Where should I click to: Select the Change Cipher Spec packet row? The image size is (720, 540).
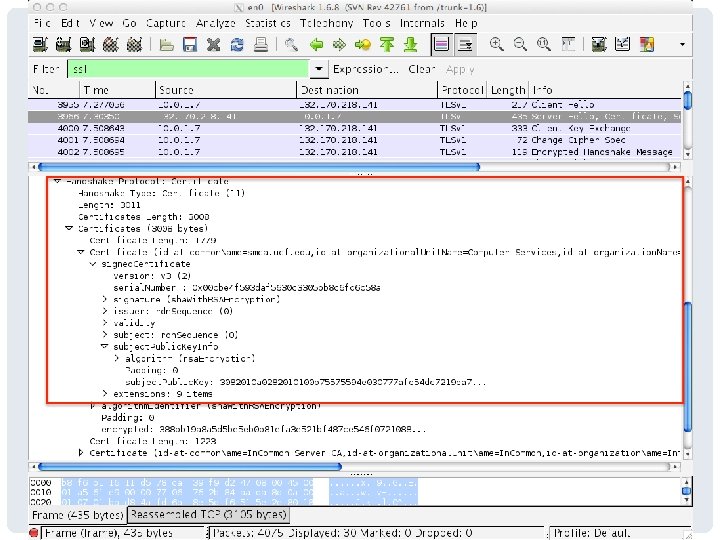(x=354, y=140)
